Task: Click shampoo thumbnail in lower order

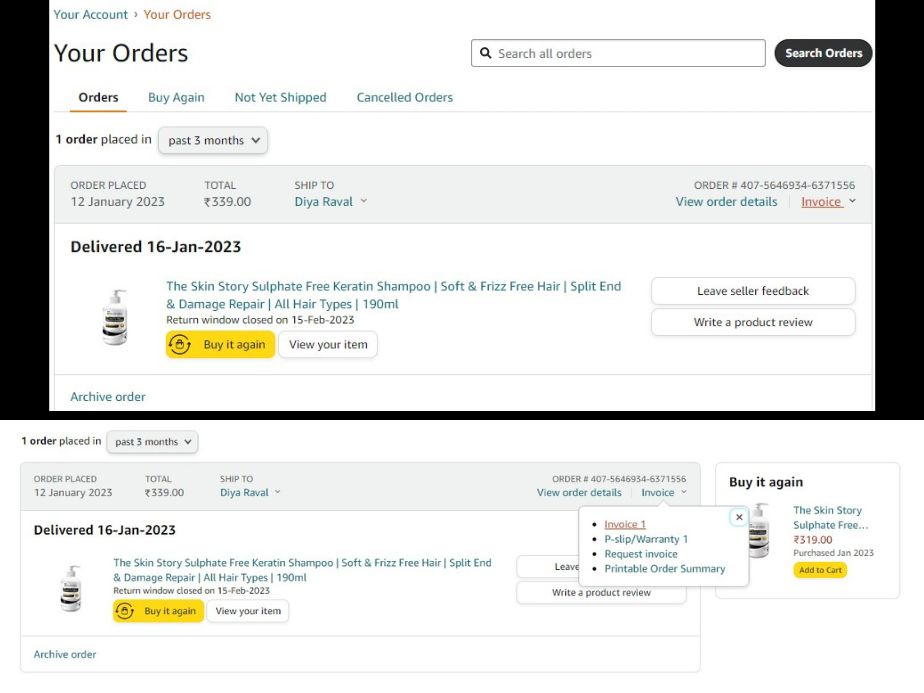Action: [x=71, y=588]
